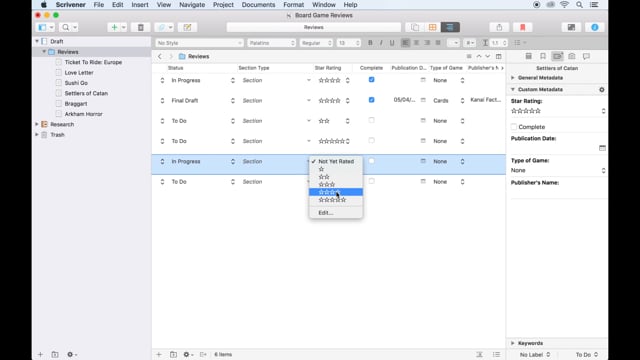
Task: Collapse the Reviews folder
Action: click(x=44, y=52)
